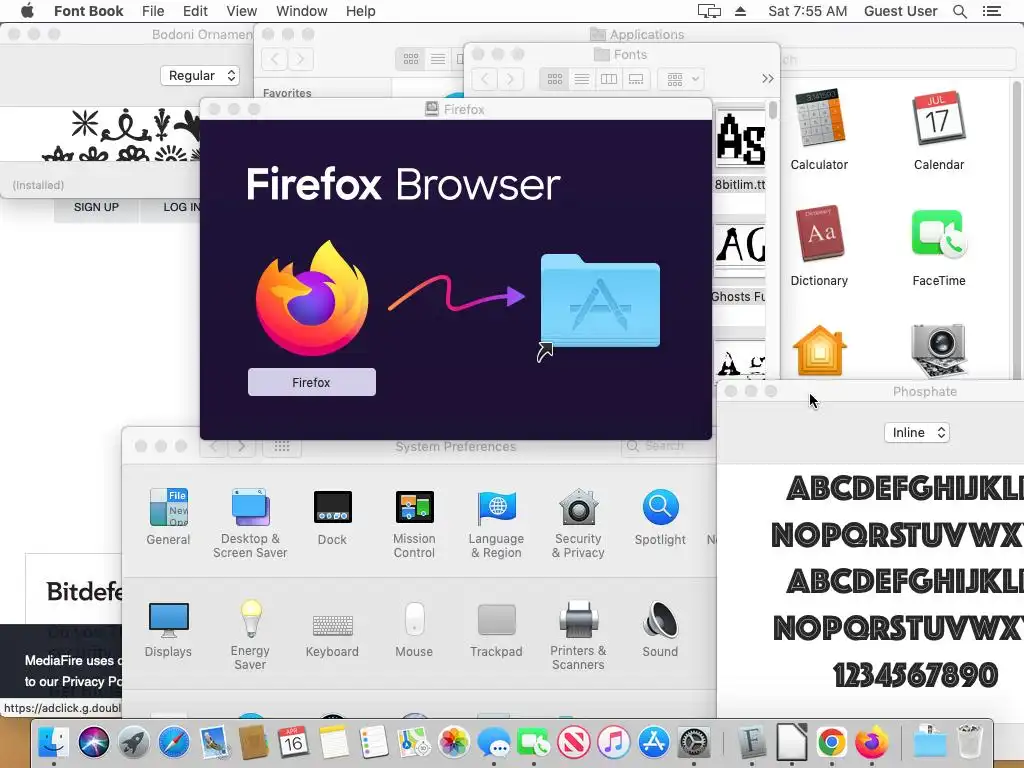Open Energy Saver preferences
The width and height of the screenshot is (1024, 768).
[250, 618]
